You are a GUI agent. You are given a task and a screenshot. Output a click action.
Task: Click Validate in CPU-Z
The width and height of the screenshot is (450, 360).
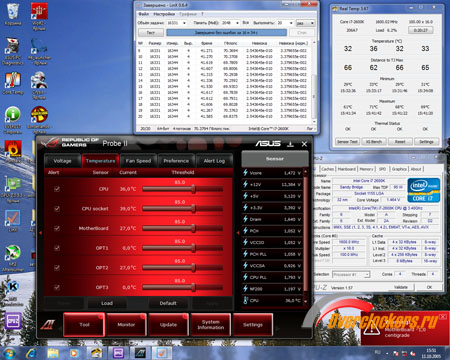pyautogui.click(x=401, y=287)
